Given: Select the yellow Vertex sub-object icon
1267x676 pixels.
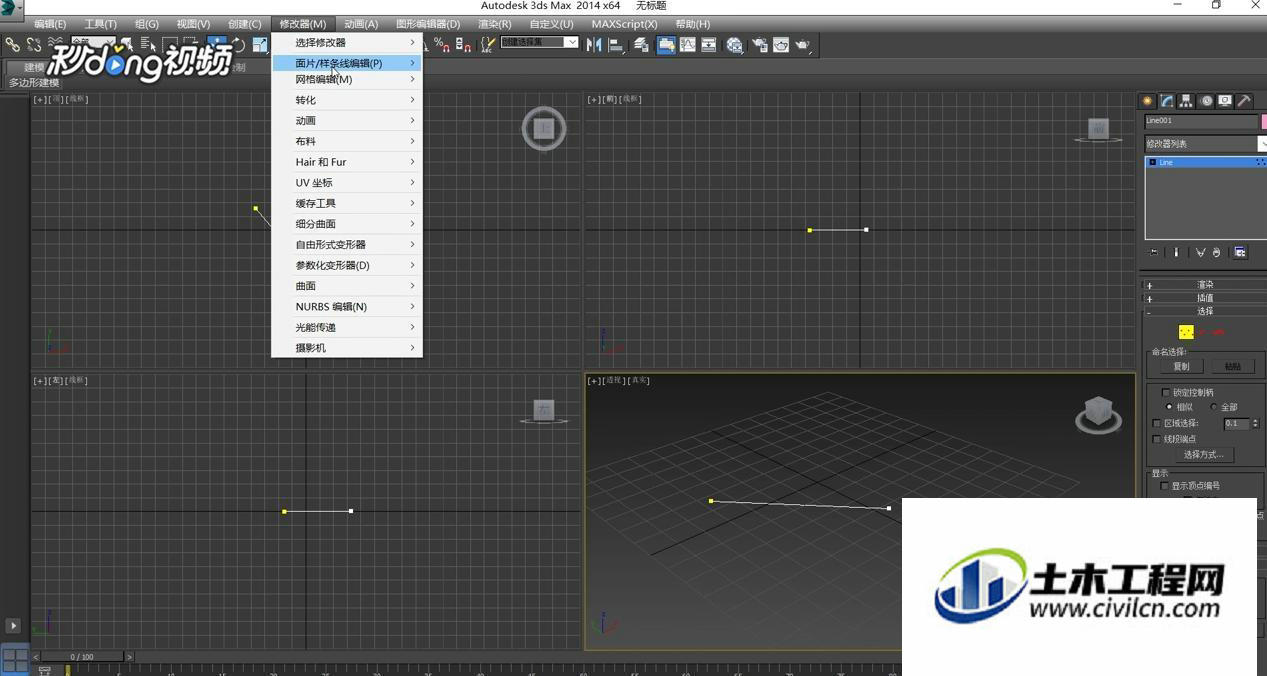Looking at the screenshot, I should click(1186, 332).
